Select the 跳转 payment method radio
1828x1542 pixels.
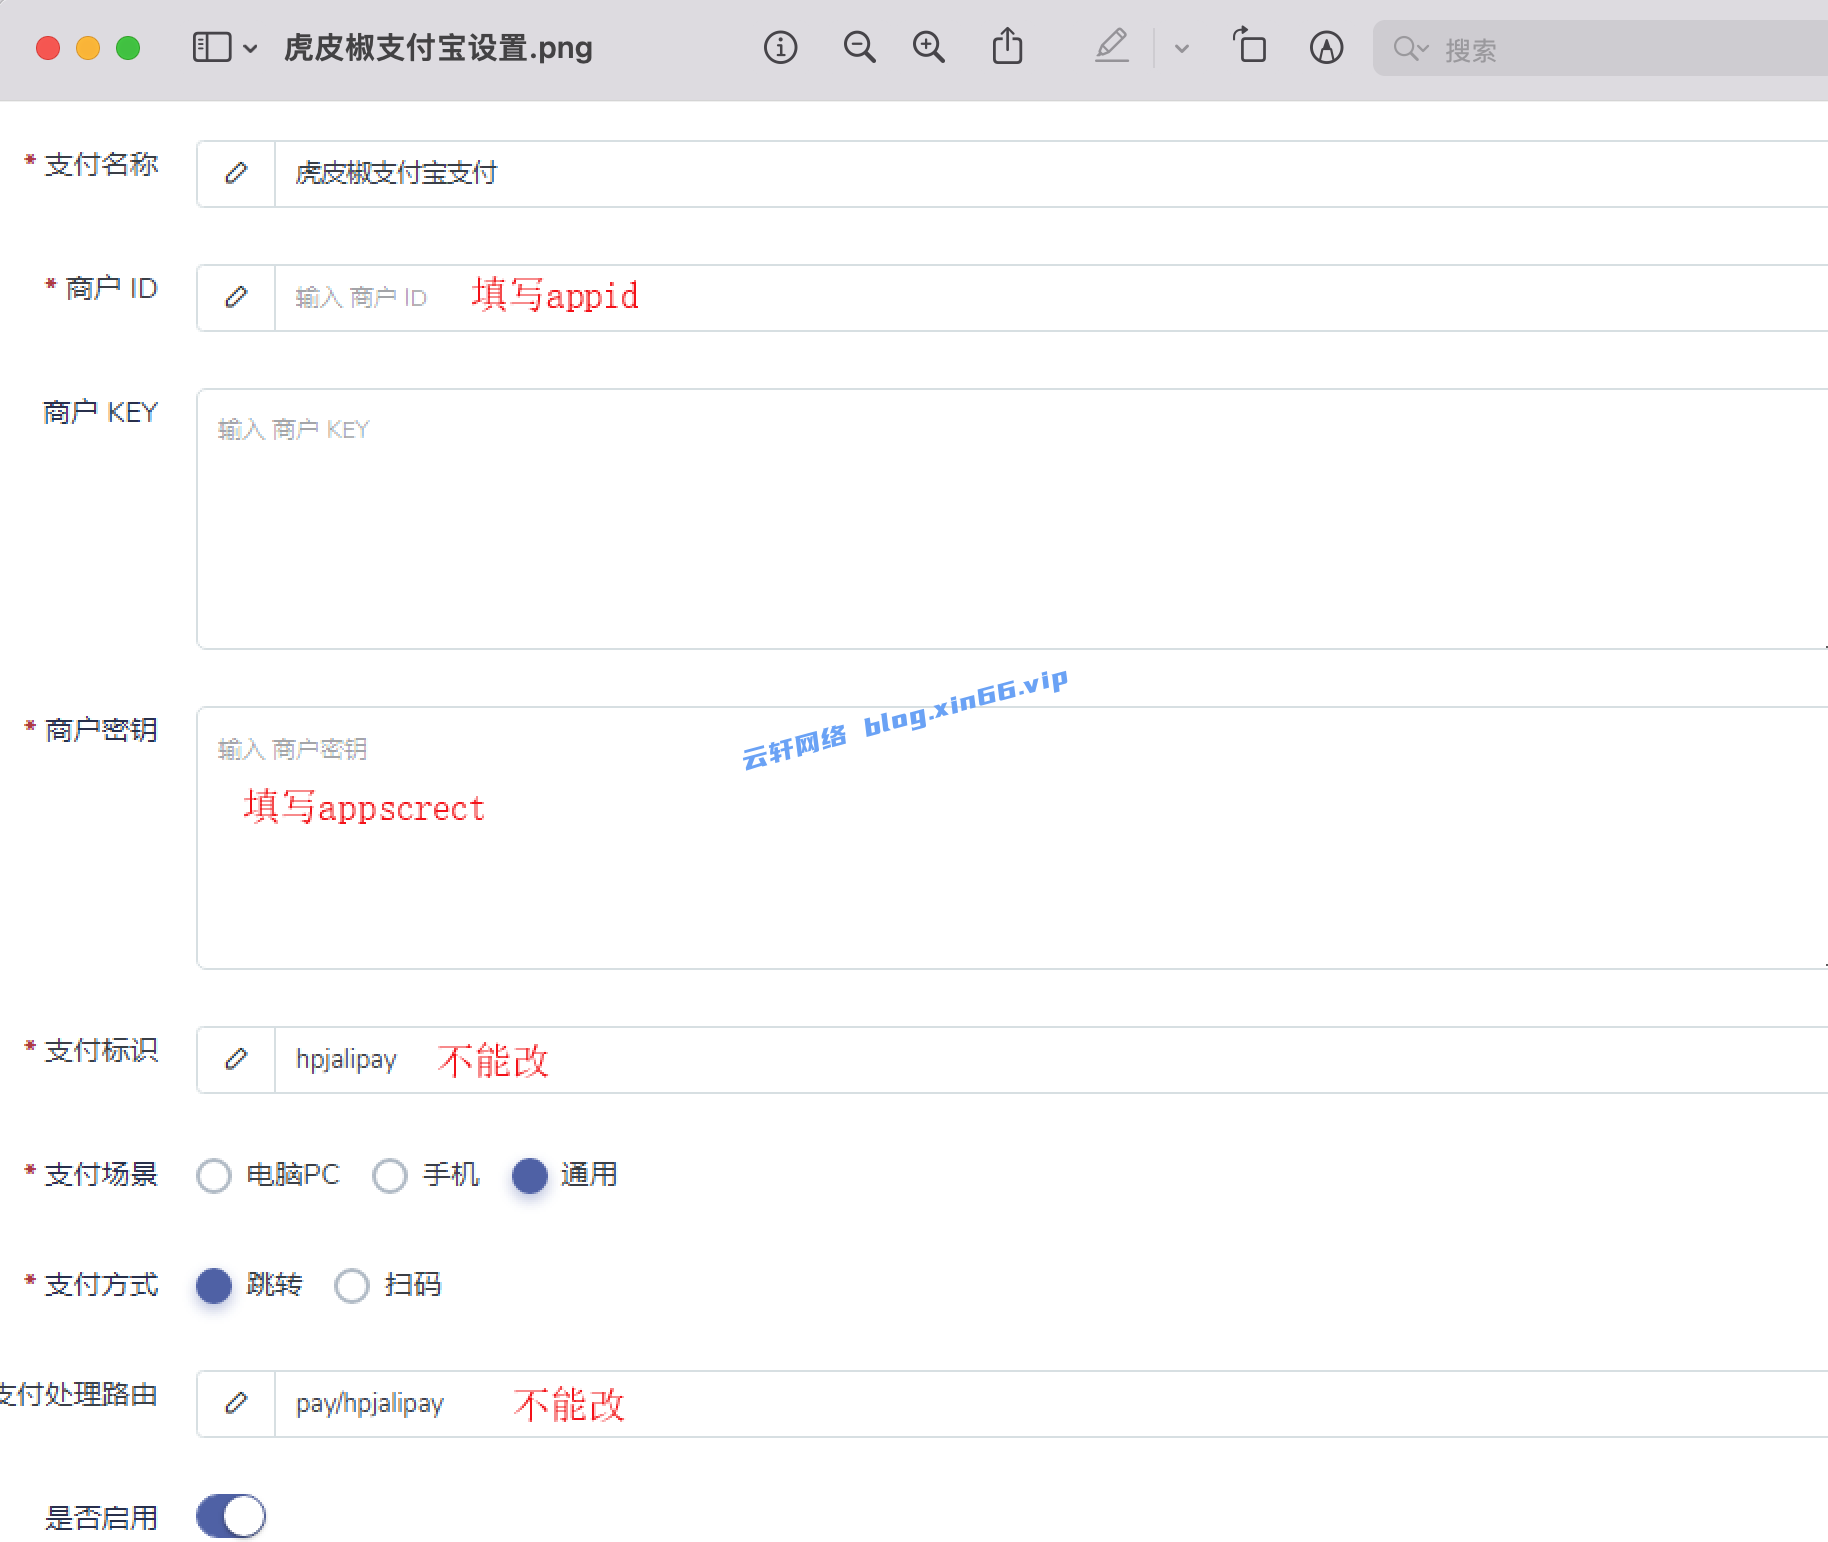(x=214, y=1285)
